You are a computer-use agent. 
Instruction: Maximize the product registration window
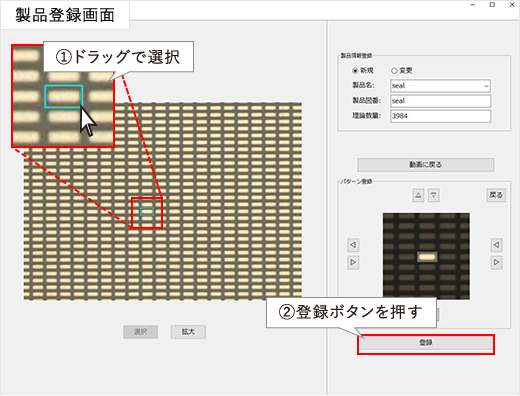click(x=492, y=5)
